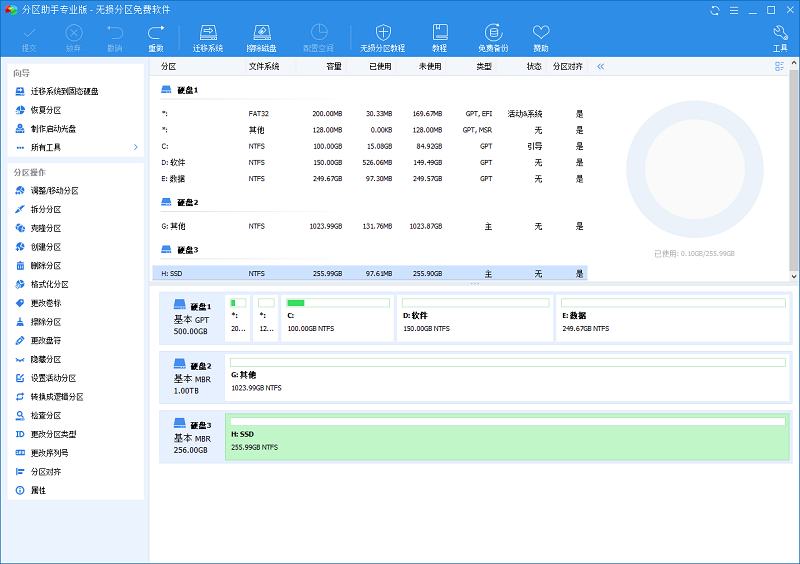Screen dimensions: 800x564
Task: Open the 无损分区教程 shield icon
Action: (383, 38)
